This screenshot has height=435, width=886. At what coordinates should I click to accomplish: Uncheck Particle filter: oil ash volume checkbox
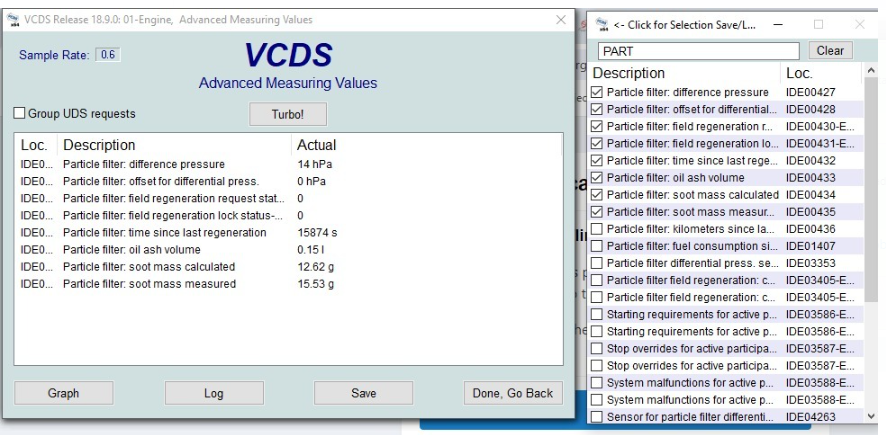(x=597, y=177)
